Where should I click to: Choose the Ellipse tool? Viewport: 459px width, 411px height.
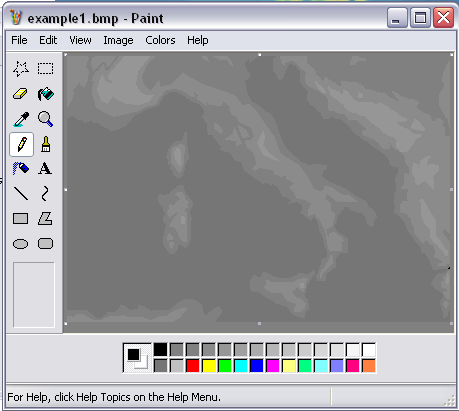point(21,244)
